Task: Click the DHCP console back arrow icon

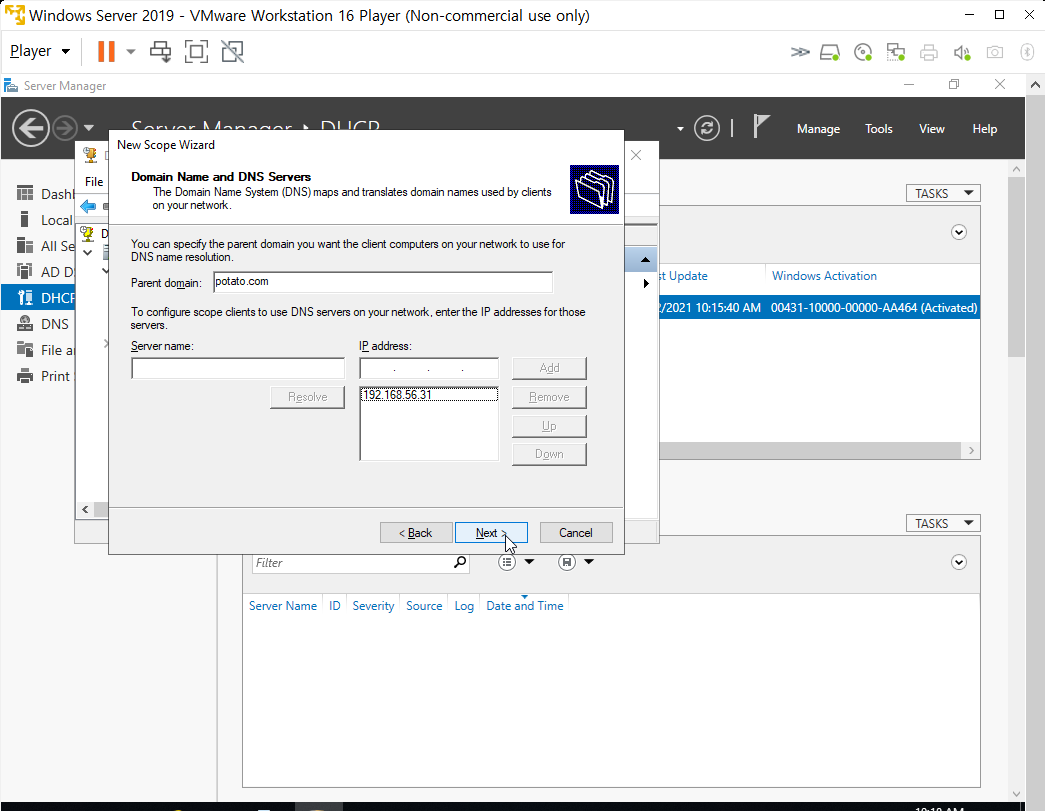Action: tap(88, 207)
